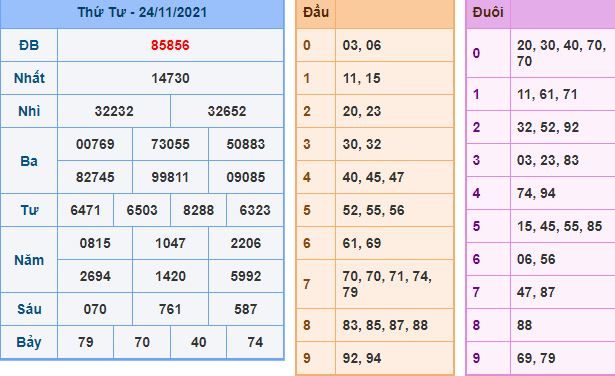The height and width of the screenshot is (376, 615).
Task: Click Đầu row 9 values 92, 94
Action: point(362,358)
